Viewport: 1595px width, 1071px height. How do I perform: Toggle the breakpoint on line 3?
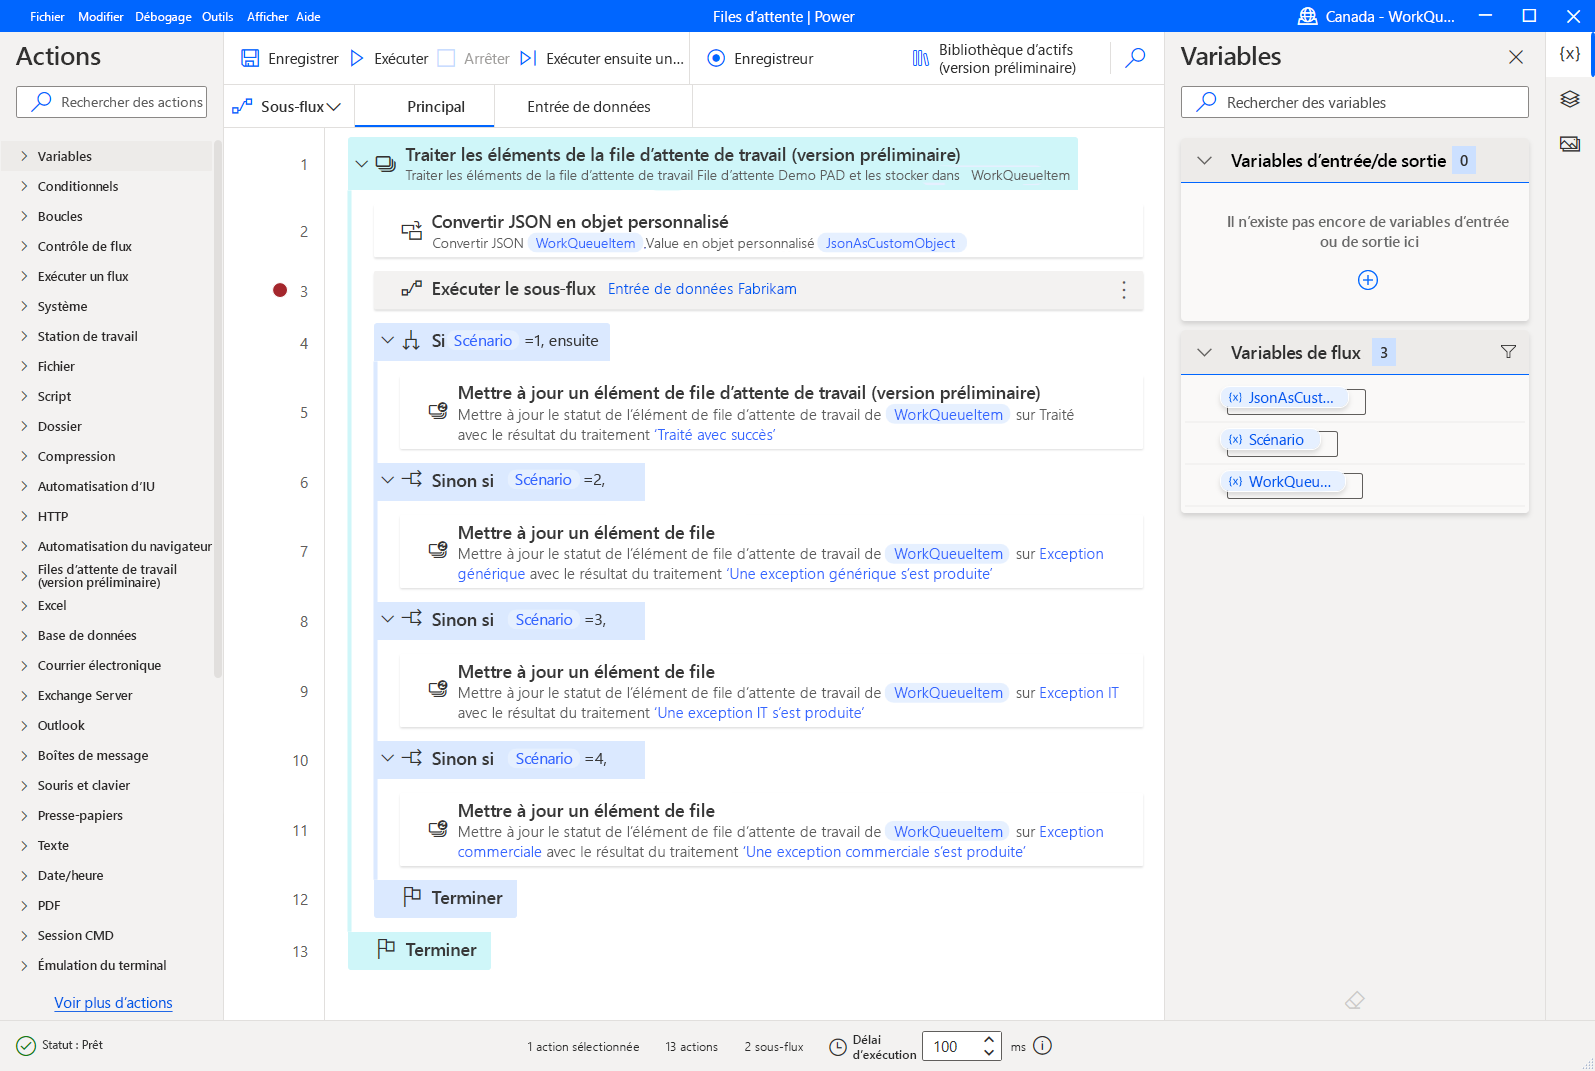click(280, 290)
